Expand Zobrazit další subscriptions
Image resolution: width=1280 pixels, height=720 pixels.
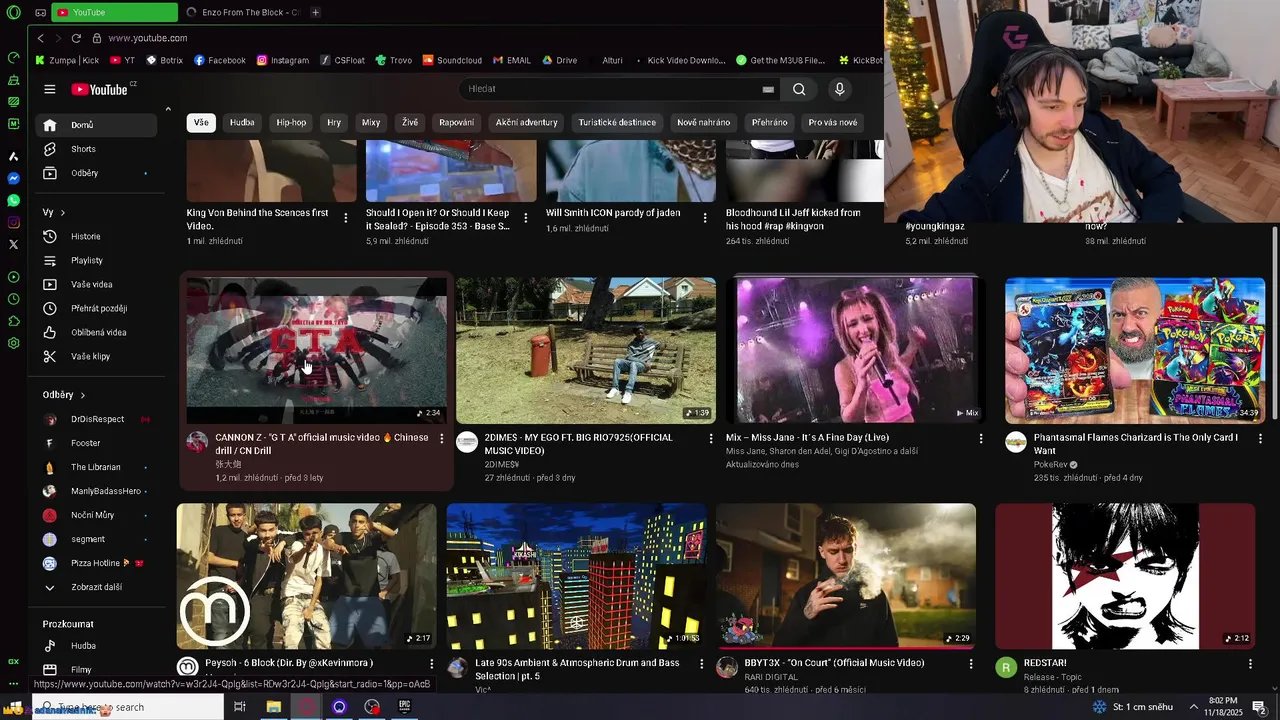(96, 587)
